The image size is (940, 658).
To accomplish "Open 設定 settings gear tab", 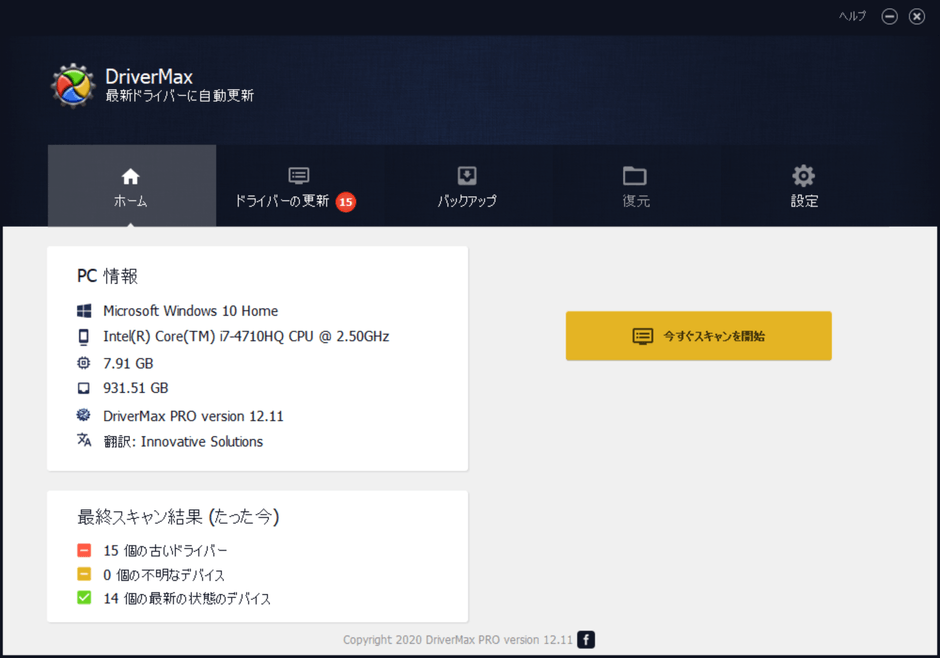I will [x=804, y=188].
